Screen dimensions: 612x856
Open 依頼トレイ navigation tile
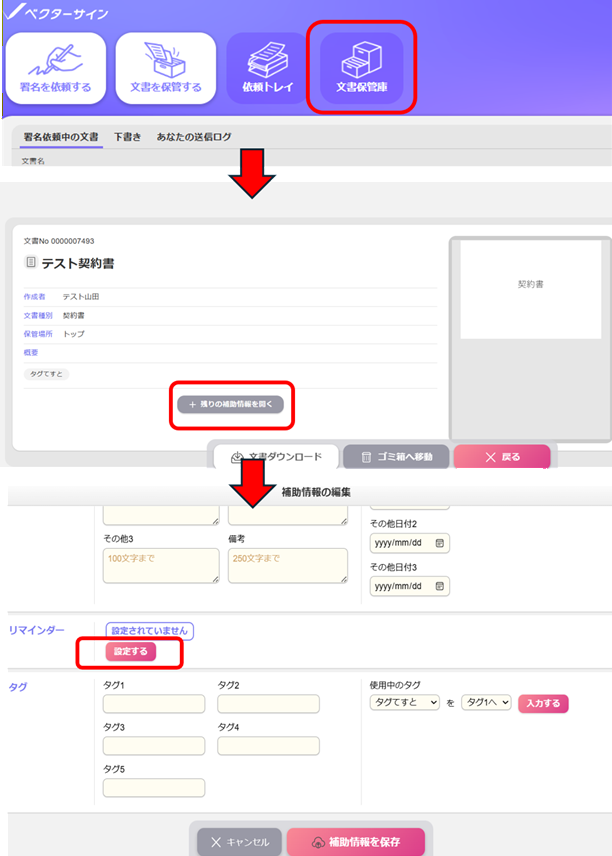coord(268,68)
